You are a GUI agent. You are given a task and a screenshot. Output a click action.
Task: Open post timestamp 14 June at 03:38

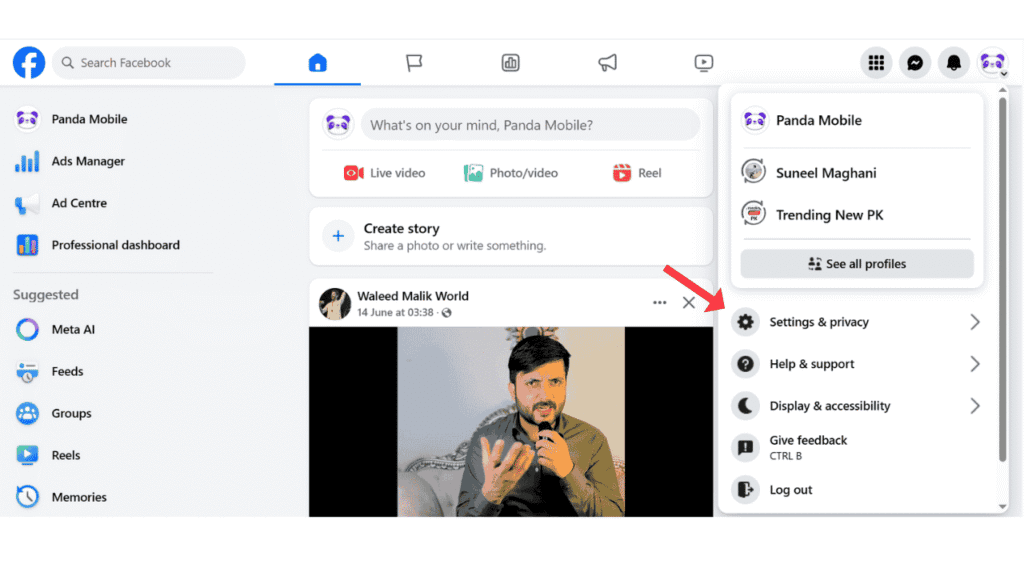pyautogui.click(x=395, y=313)
